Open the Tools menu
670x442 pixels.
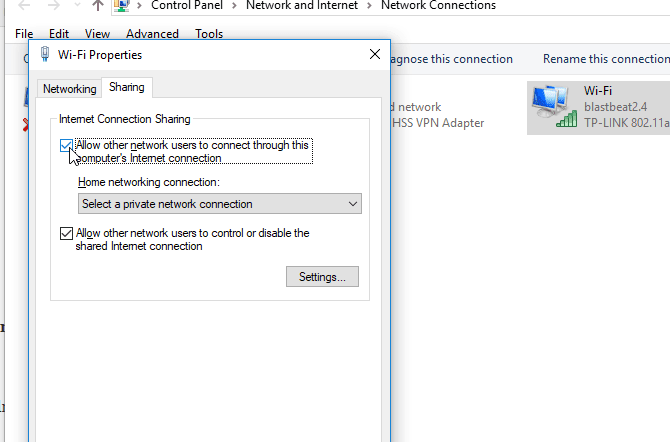pos(209,34)
